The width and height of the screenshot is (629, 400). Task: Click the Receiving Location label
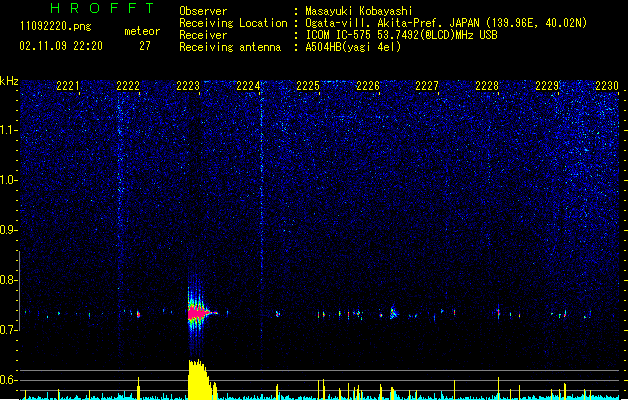click(233, 23)
